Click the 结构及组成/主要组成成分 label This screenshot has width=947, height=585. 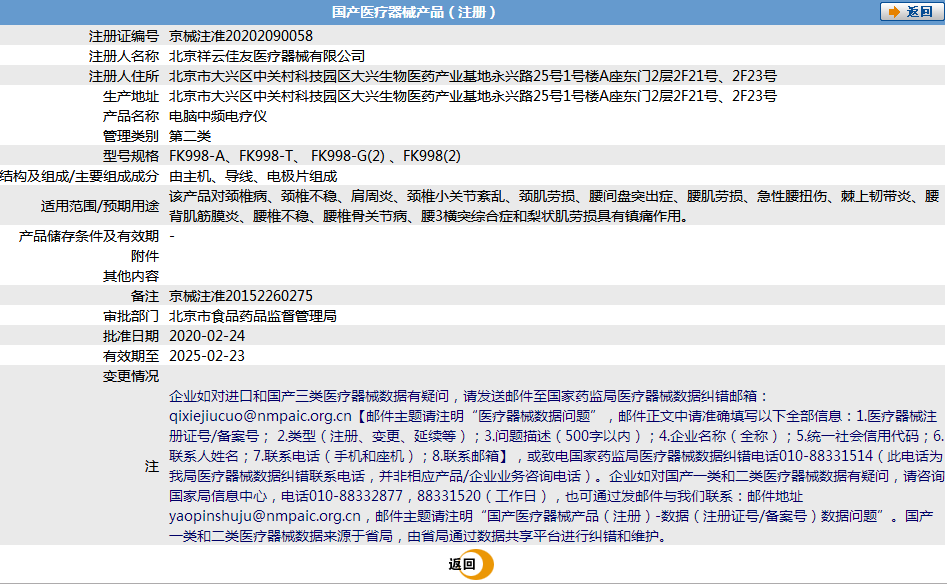point(79,176)
